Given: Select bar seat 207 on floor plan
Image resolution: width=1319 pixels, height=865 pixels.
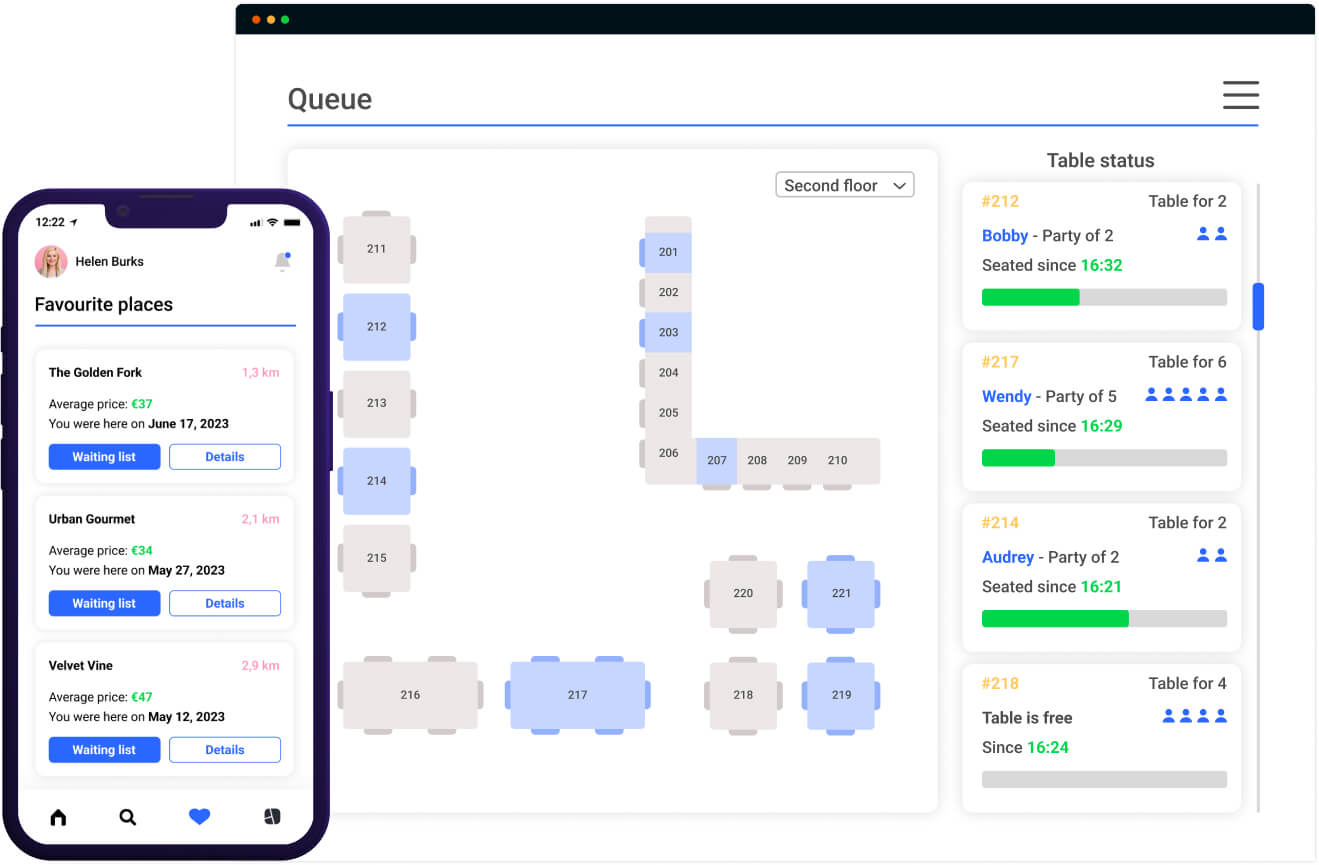Looking at the screenshot, I should [x=717, y=461].
